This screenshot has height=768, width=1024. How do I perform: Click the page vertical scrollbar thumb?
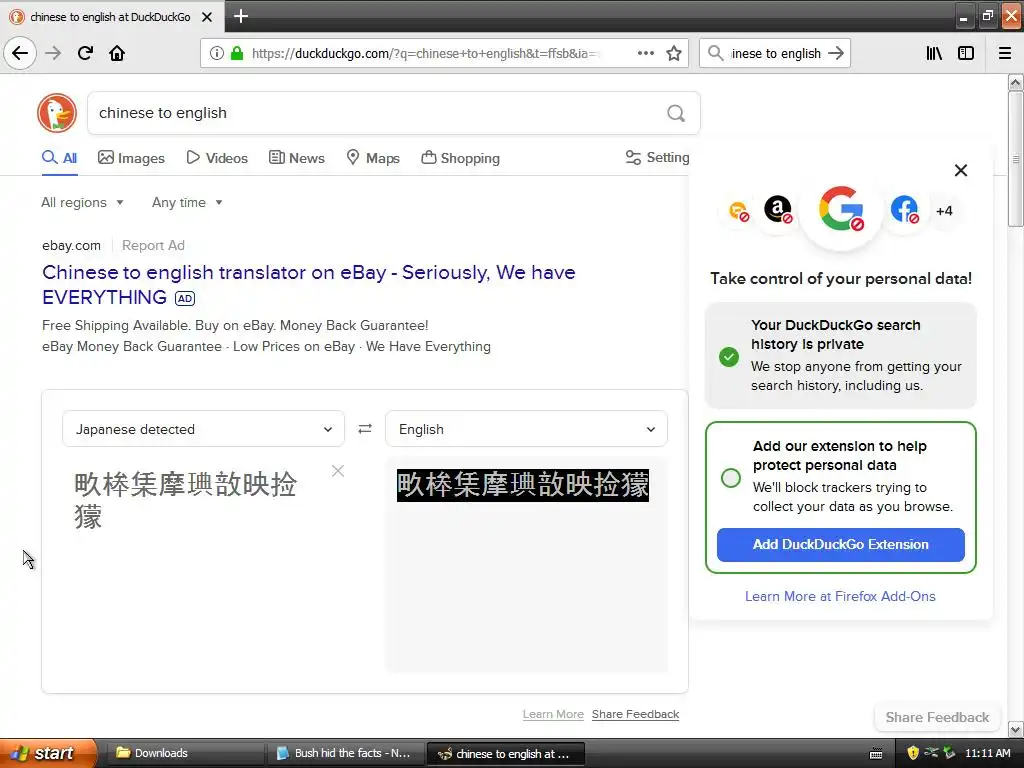click(1015, 159)
